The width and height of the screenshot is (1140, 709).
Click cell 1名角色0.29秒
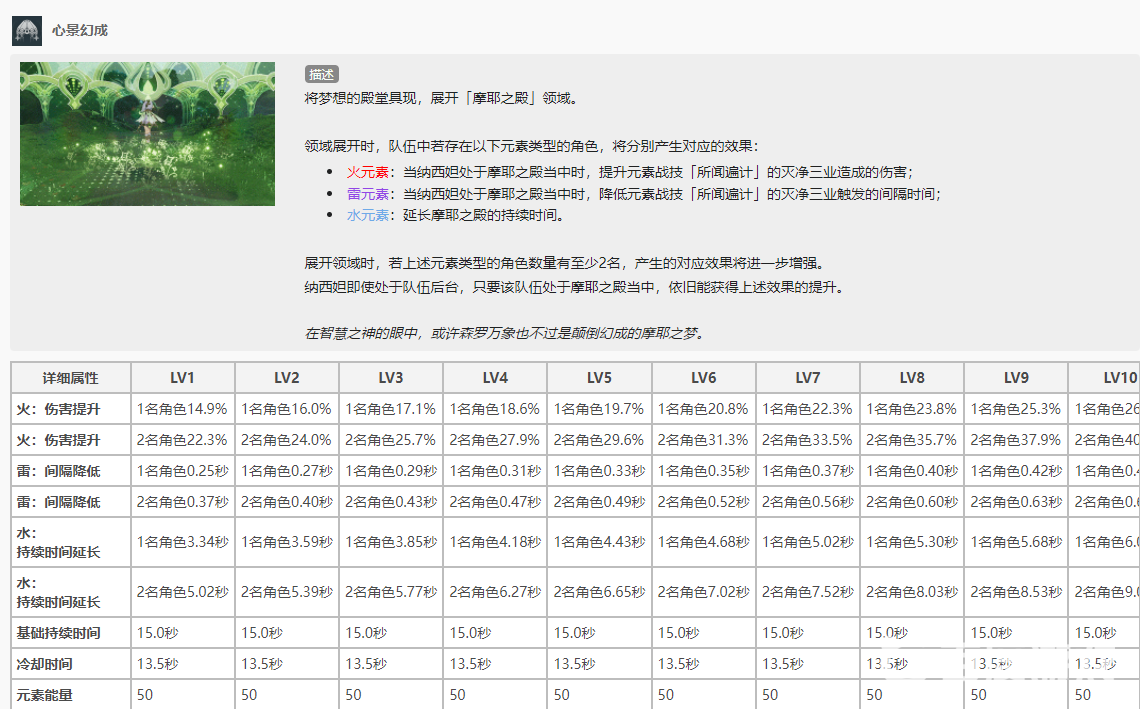coord(390,471)
